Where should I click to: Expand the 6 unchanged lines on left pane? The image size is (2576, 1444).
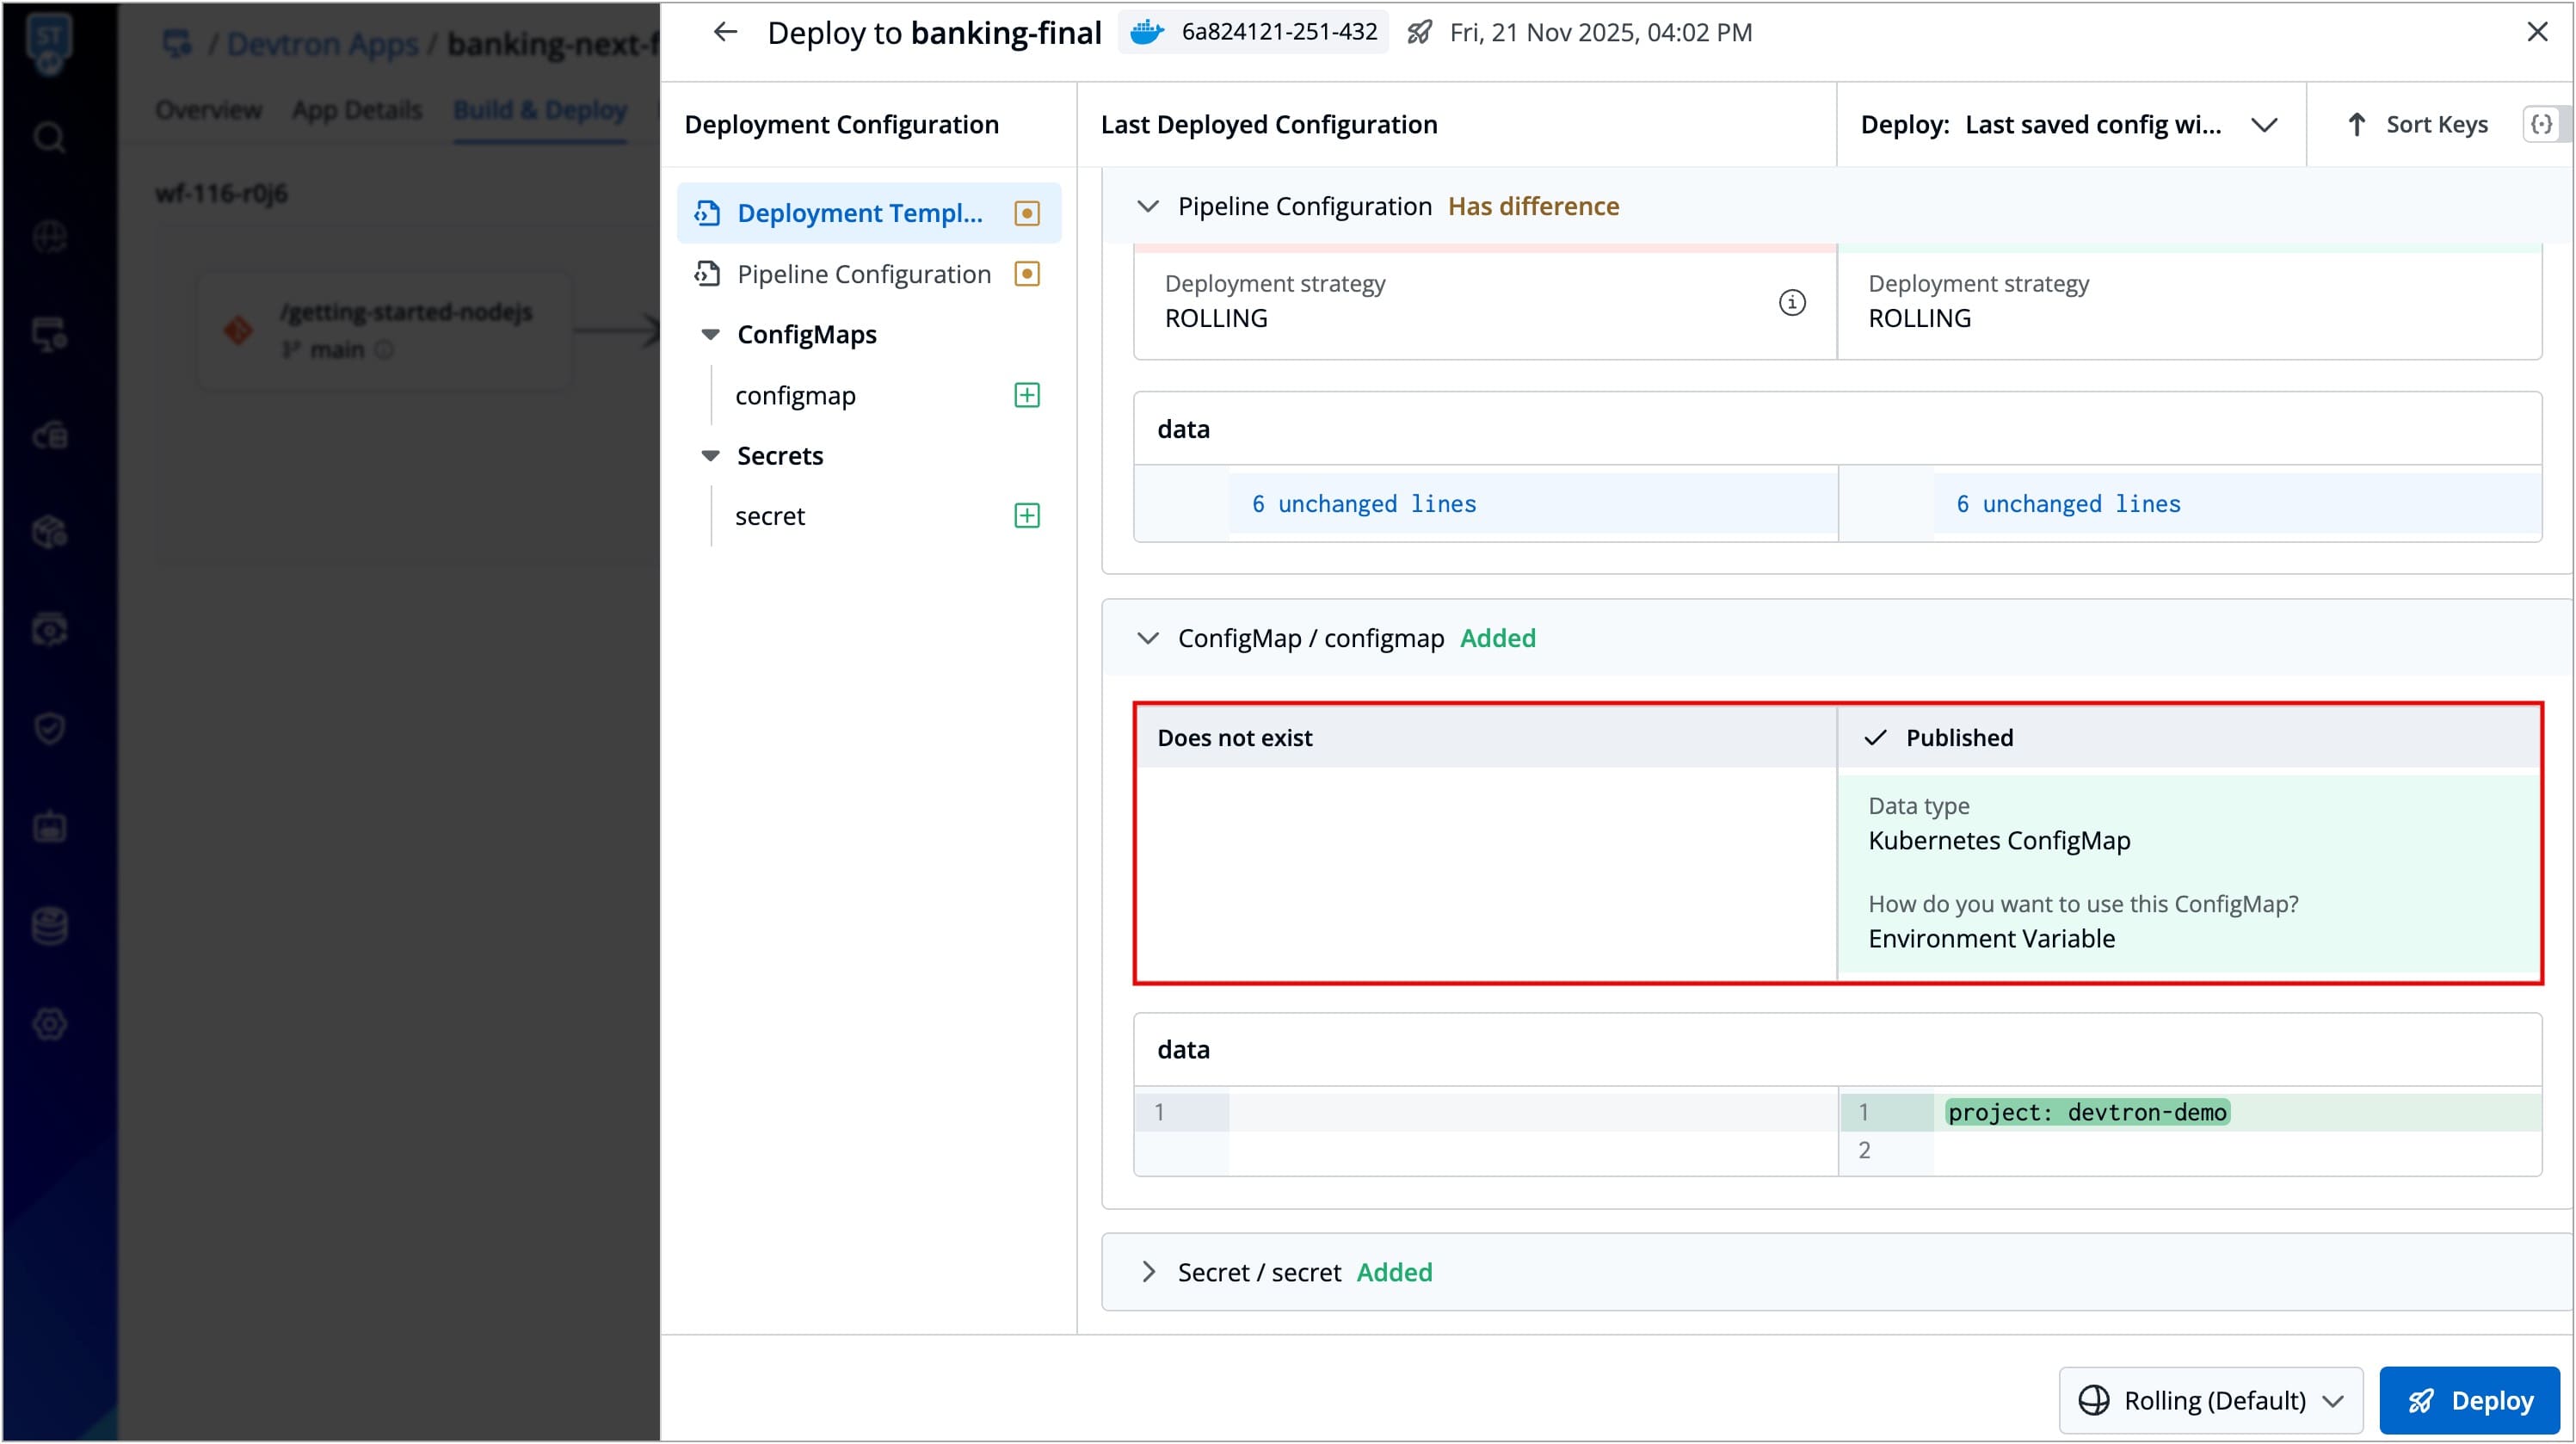point(1363,504)
